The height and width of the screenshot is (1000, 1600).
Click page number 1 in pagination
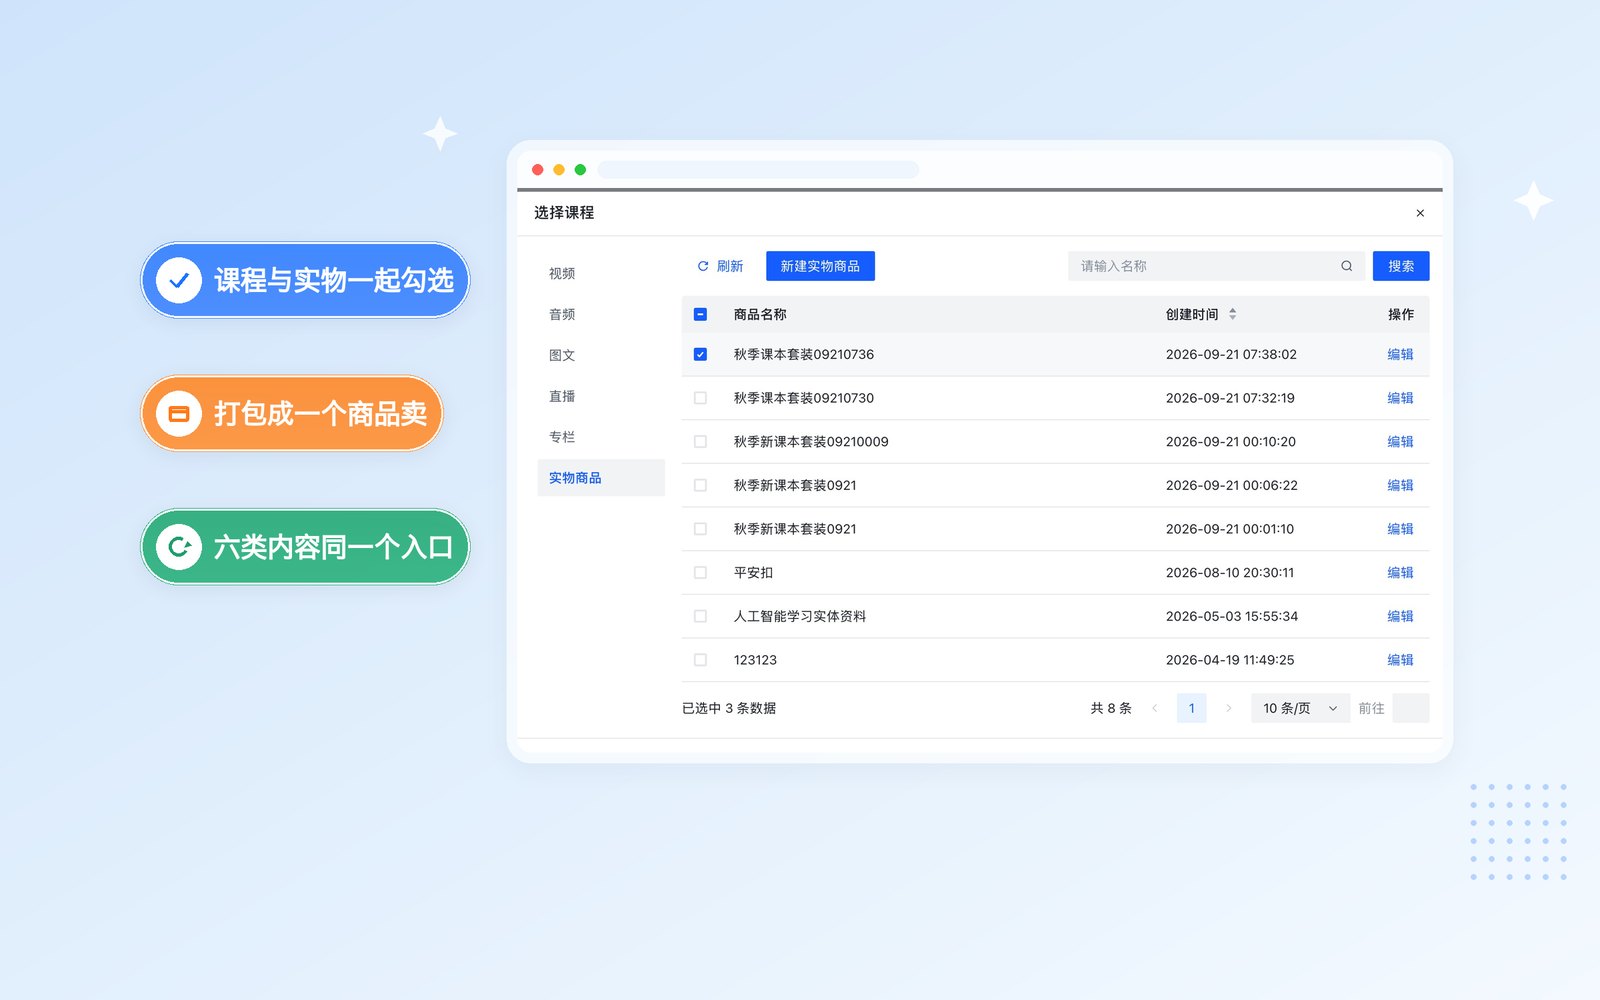tap(1191, 708)
